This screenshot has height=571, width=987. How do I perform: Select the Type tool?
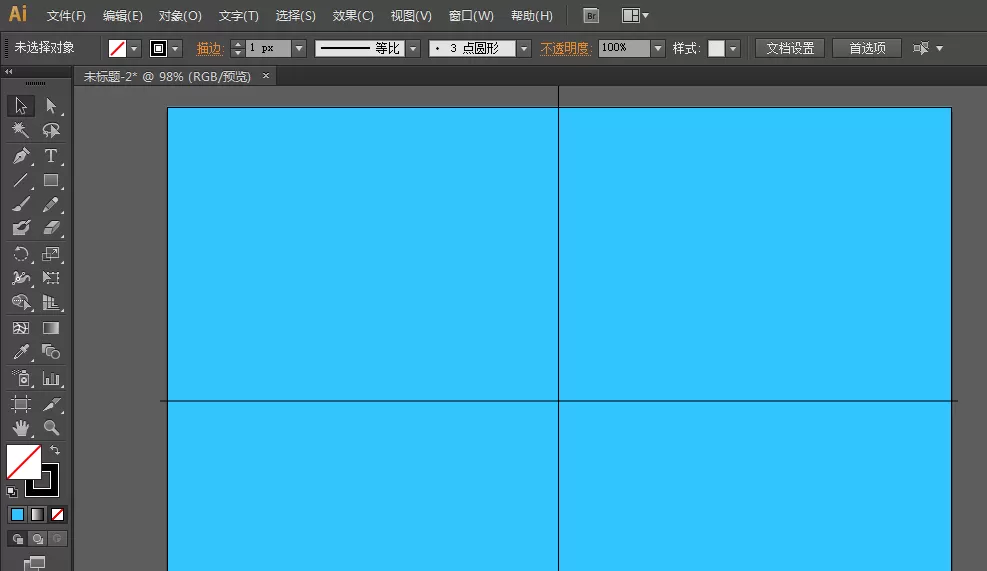pyautogui.click(x=51, y=155)
